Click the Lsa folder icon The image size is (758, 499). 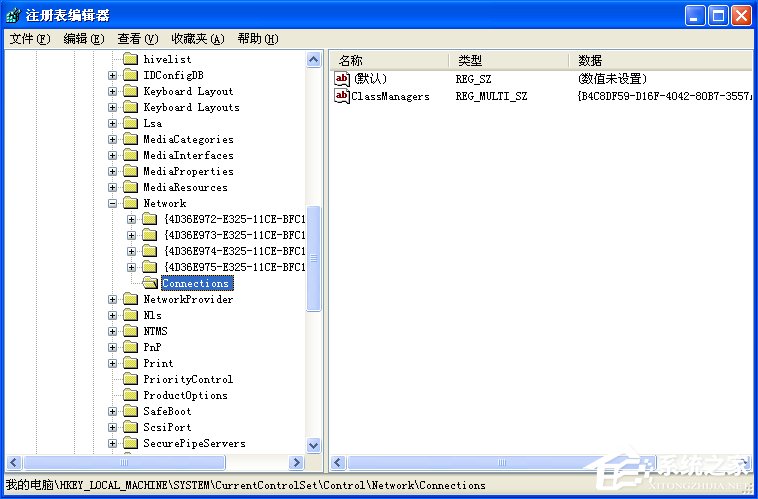[x=130, y=123]
